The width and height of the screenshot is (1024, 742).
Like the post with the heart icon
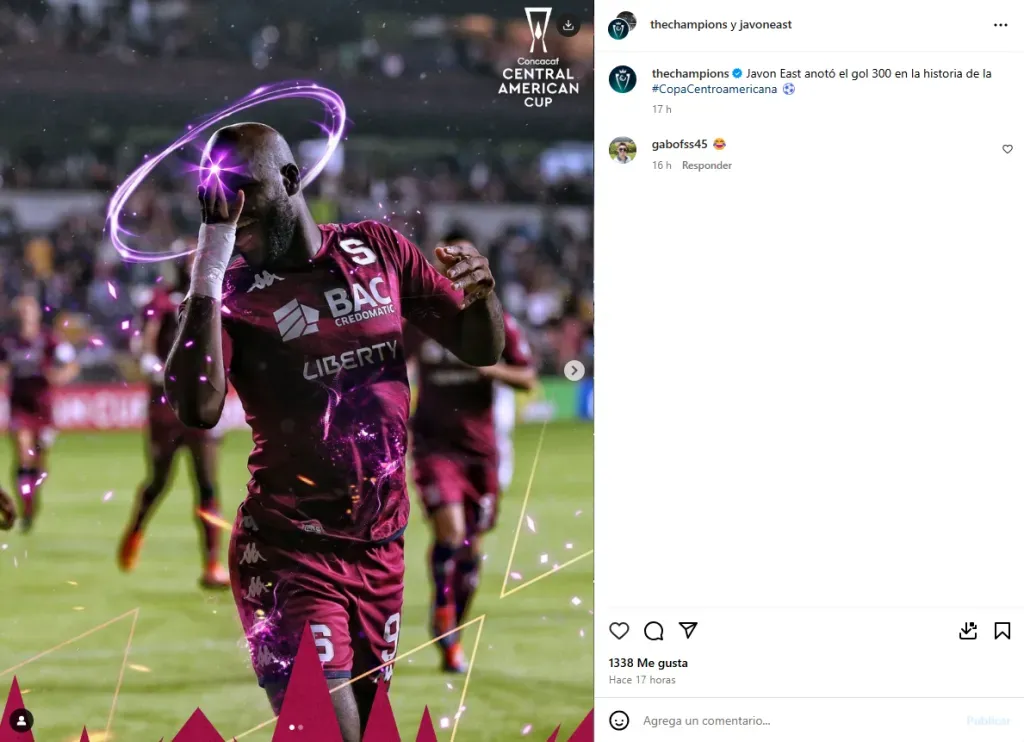(x=618, y=630)
